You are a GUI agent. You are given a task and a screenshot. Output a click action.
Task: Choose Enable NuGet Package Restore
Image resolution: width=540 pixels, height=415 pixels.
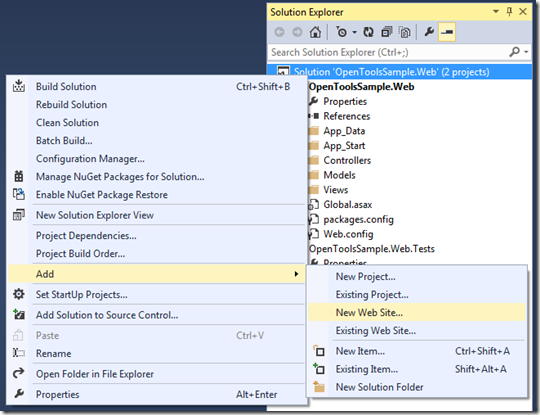point(156,195)
